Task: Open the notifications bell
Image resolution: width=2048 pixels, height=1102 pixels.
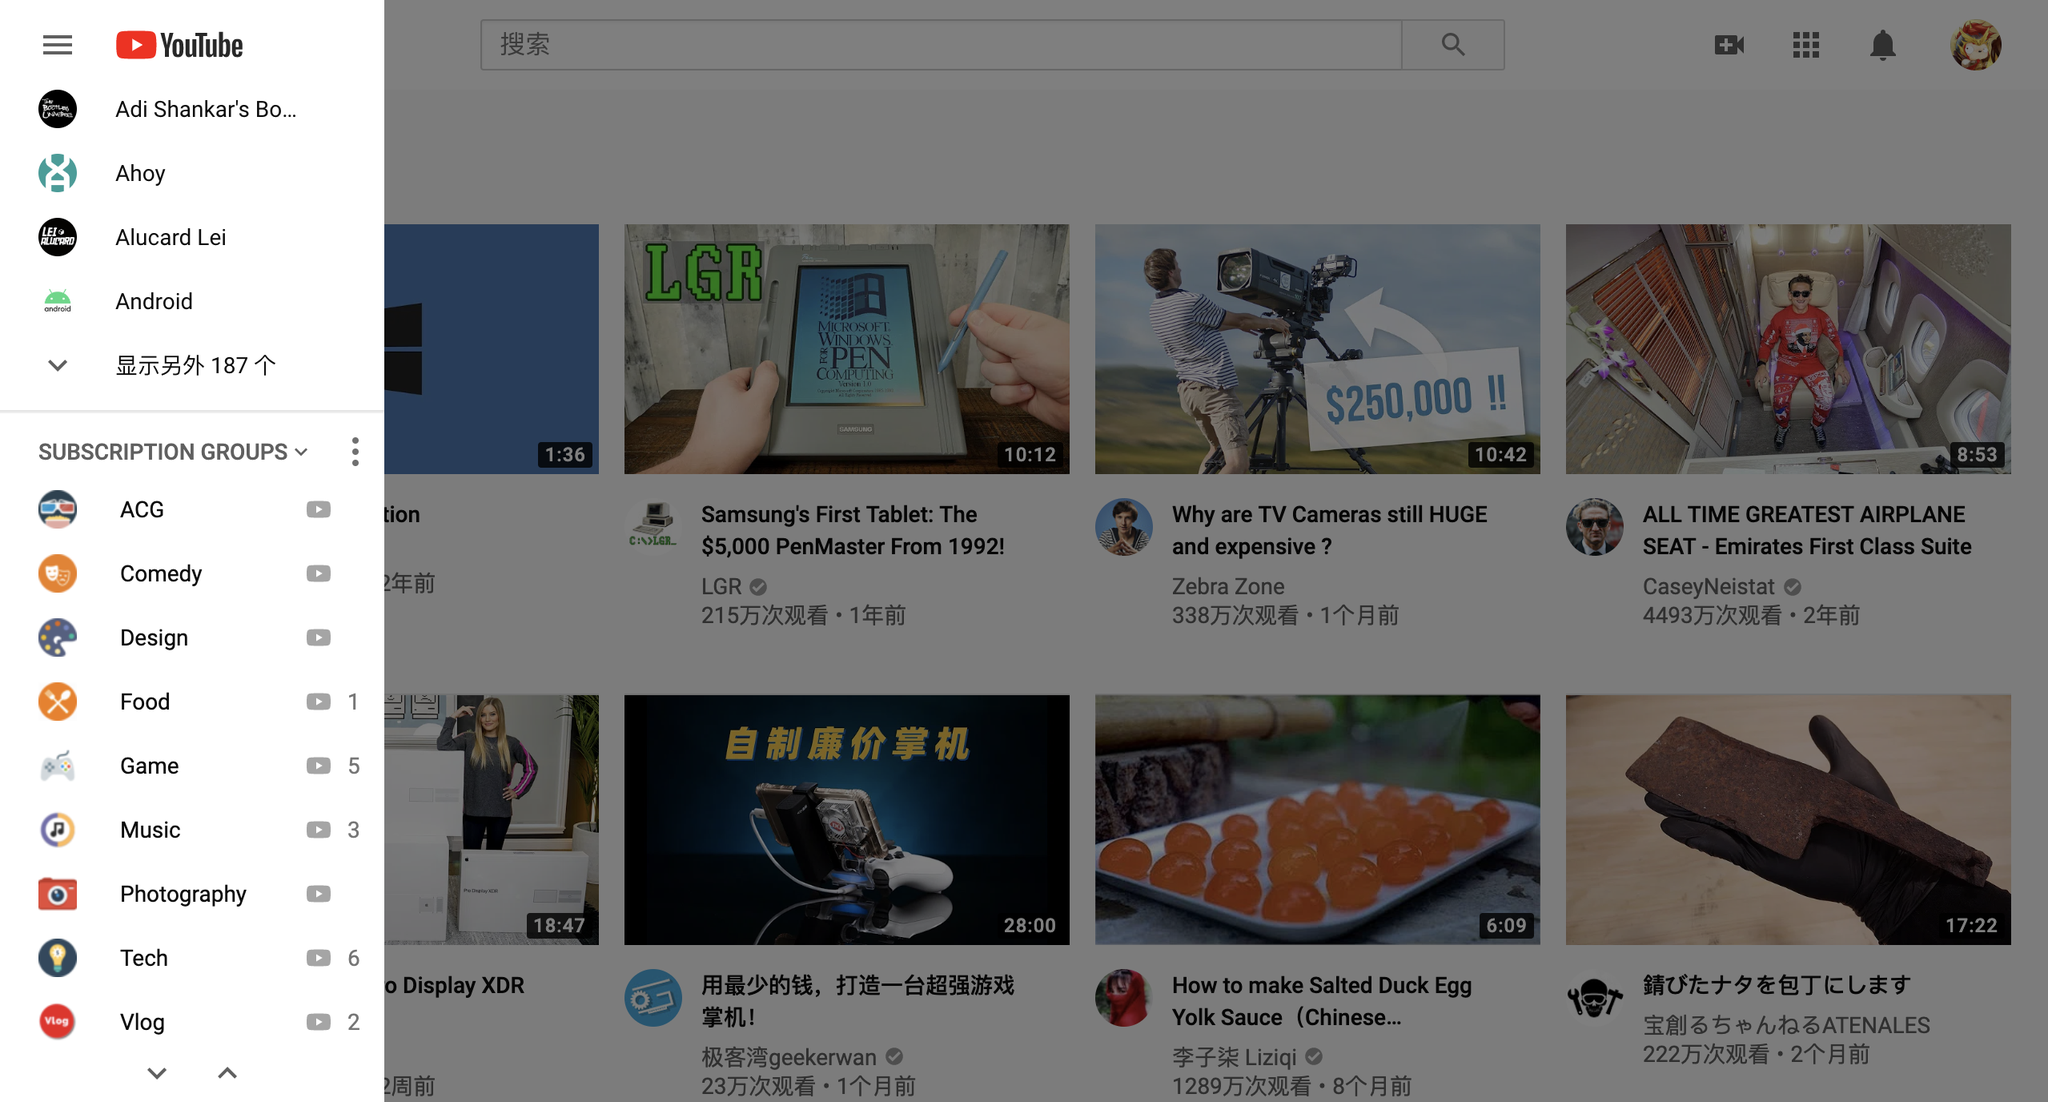Action: (x=1882, y=44)
